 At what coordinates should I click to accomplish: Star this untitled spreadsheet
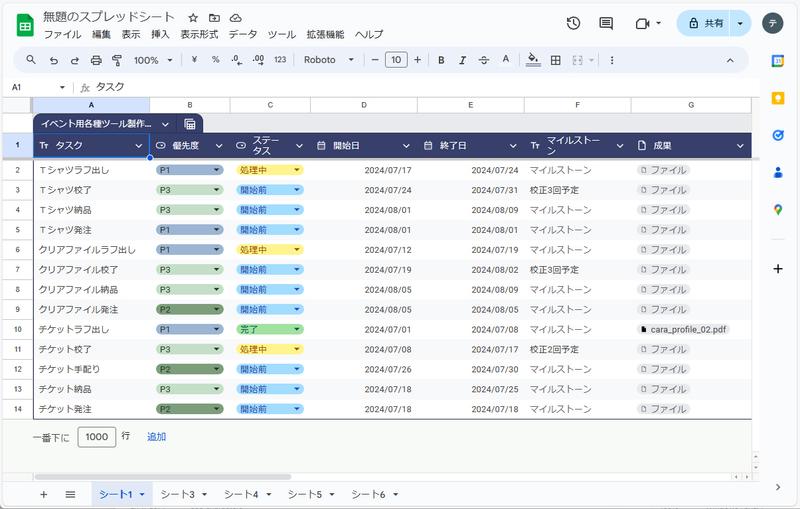coord(192,18)
